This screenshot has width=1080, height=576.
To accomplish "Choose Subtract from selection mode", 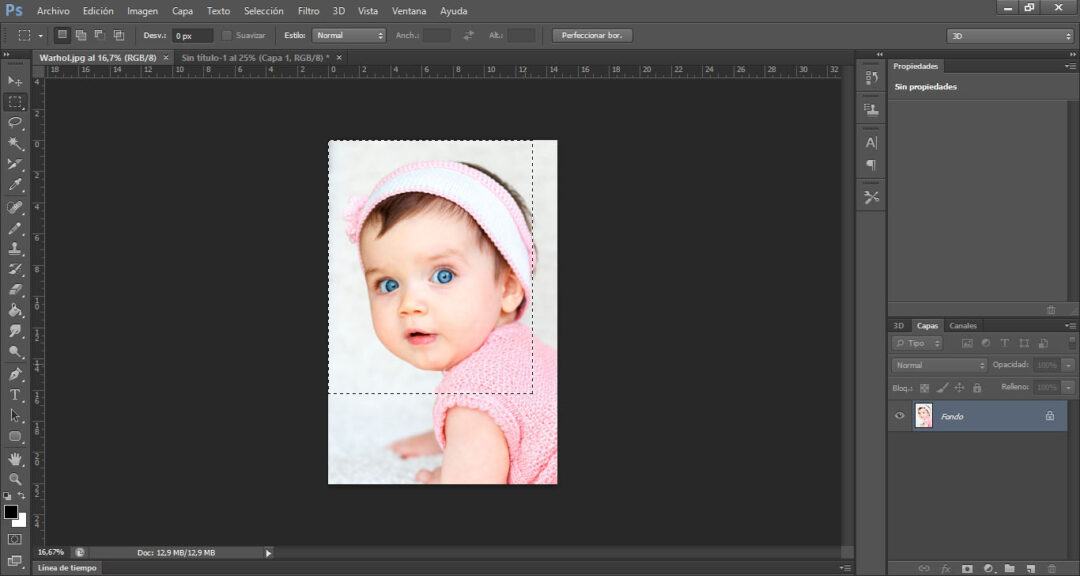I will pos(99,35).
